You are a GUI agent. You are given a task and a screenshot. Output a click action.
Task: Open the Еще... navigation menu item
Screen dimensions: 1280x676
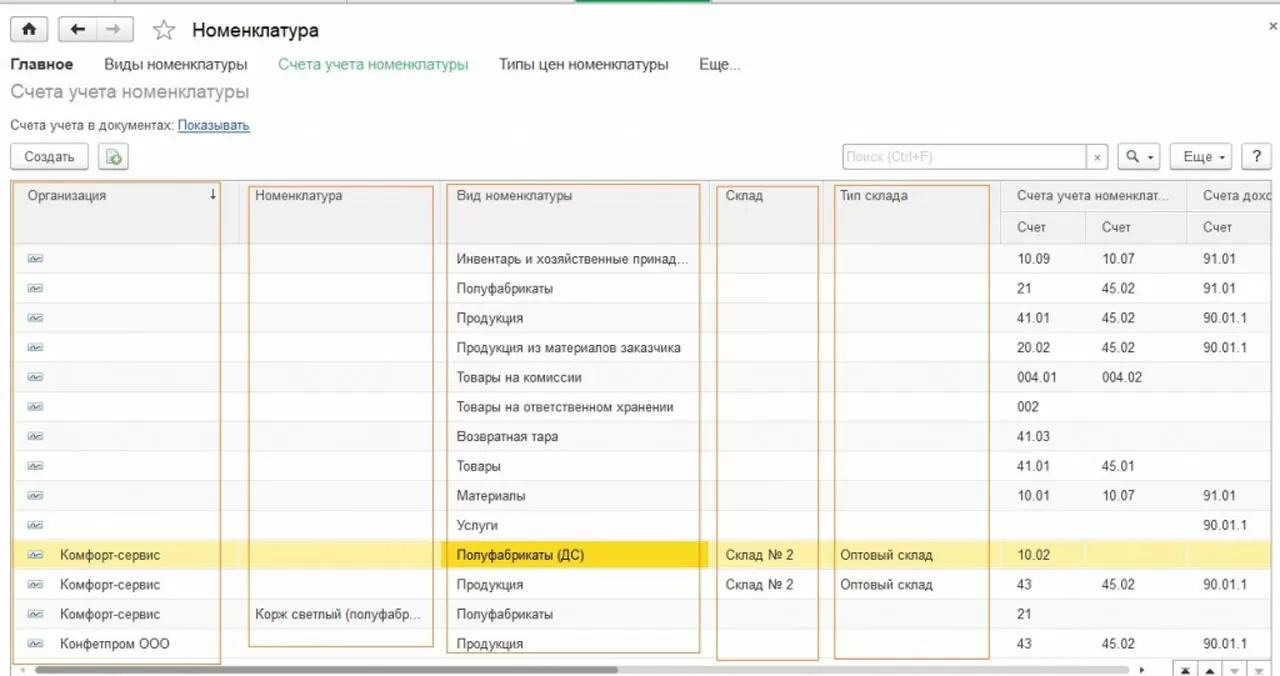click(720, 65)
